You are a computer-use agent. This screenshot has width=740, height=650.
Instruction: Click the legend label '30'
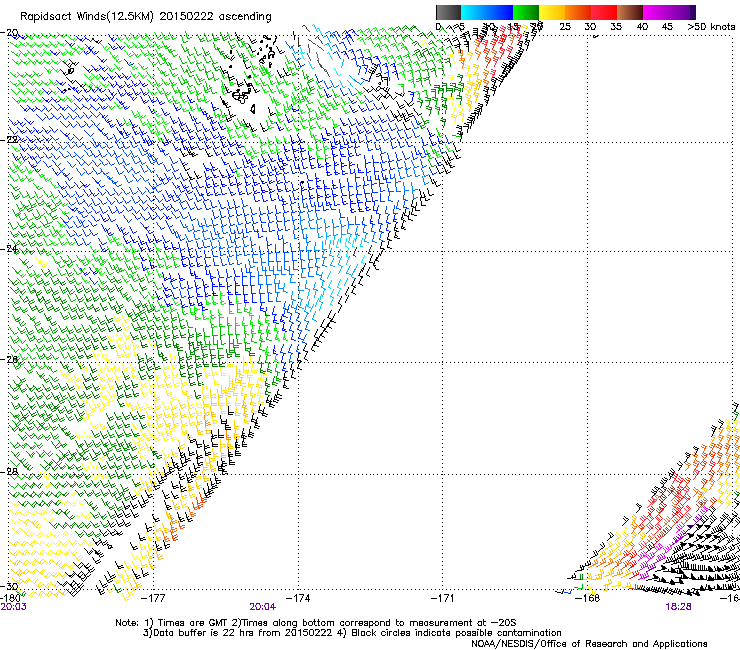(x=590, y=27)
